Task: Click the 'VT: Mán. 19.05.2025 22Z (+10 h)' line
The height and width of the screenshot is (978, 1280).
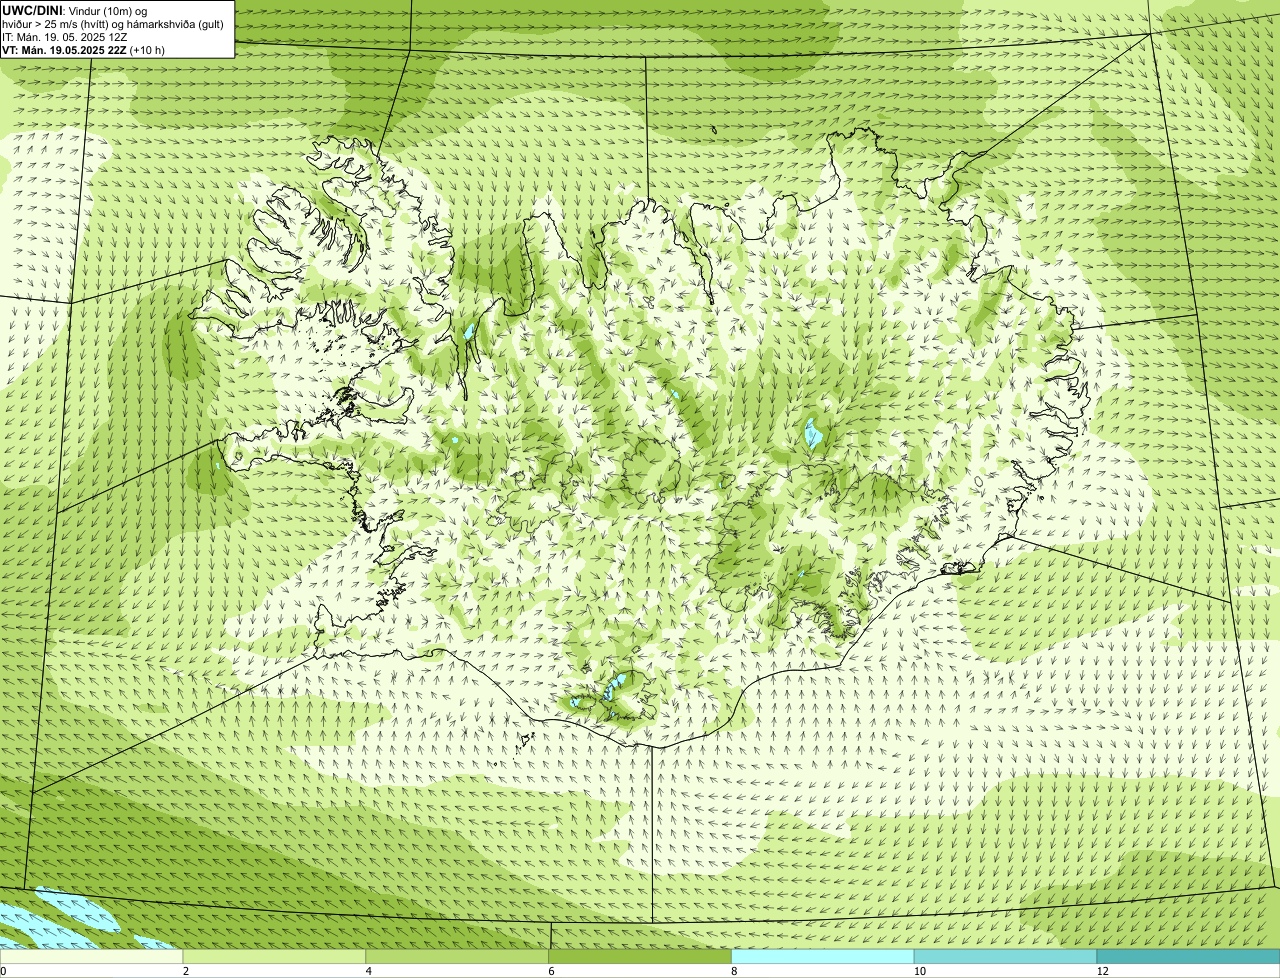Action: click(83, 50)
